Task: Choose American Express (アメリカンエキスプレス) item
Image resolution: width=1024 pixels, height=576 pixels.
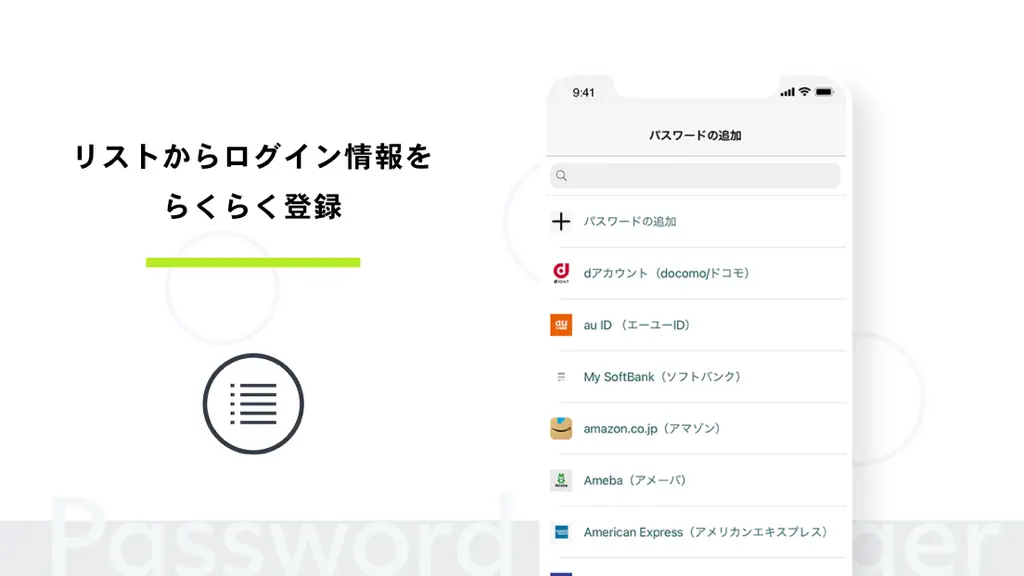Action: [x=696, y=532]
